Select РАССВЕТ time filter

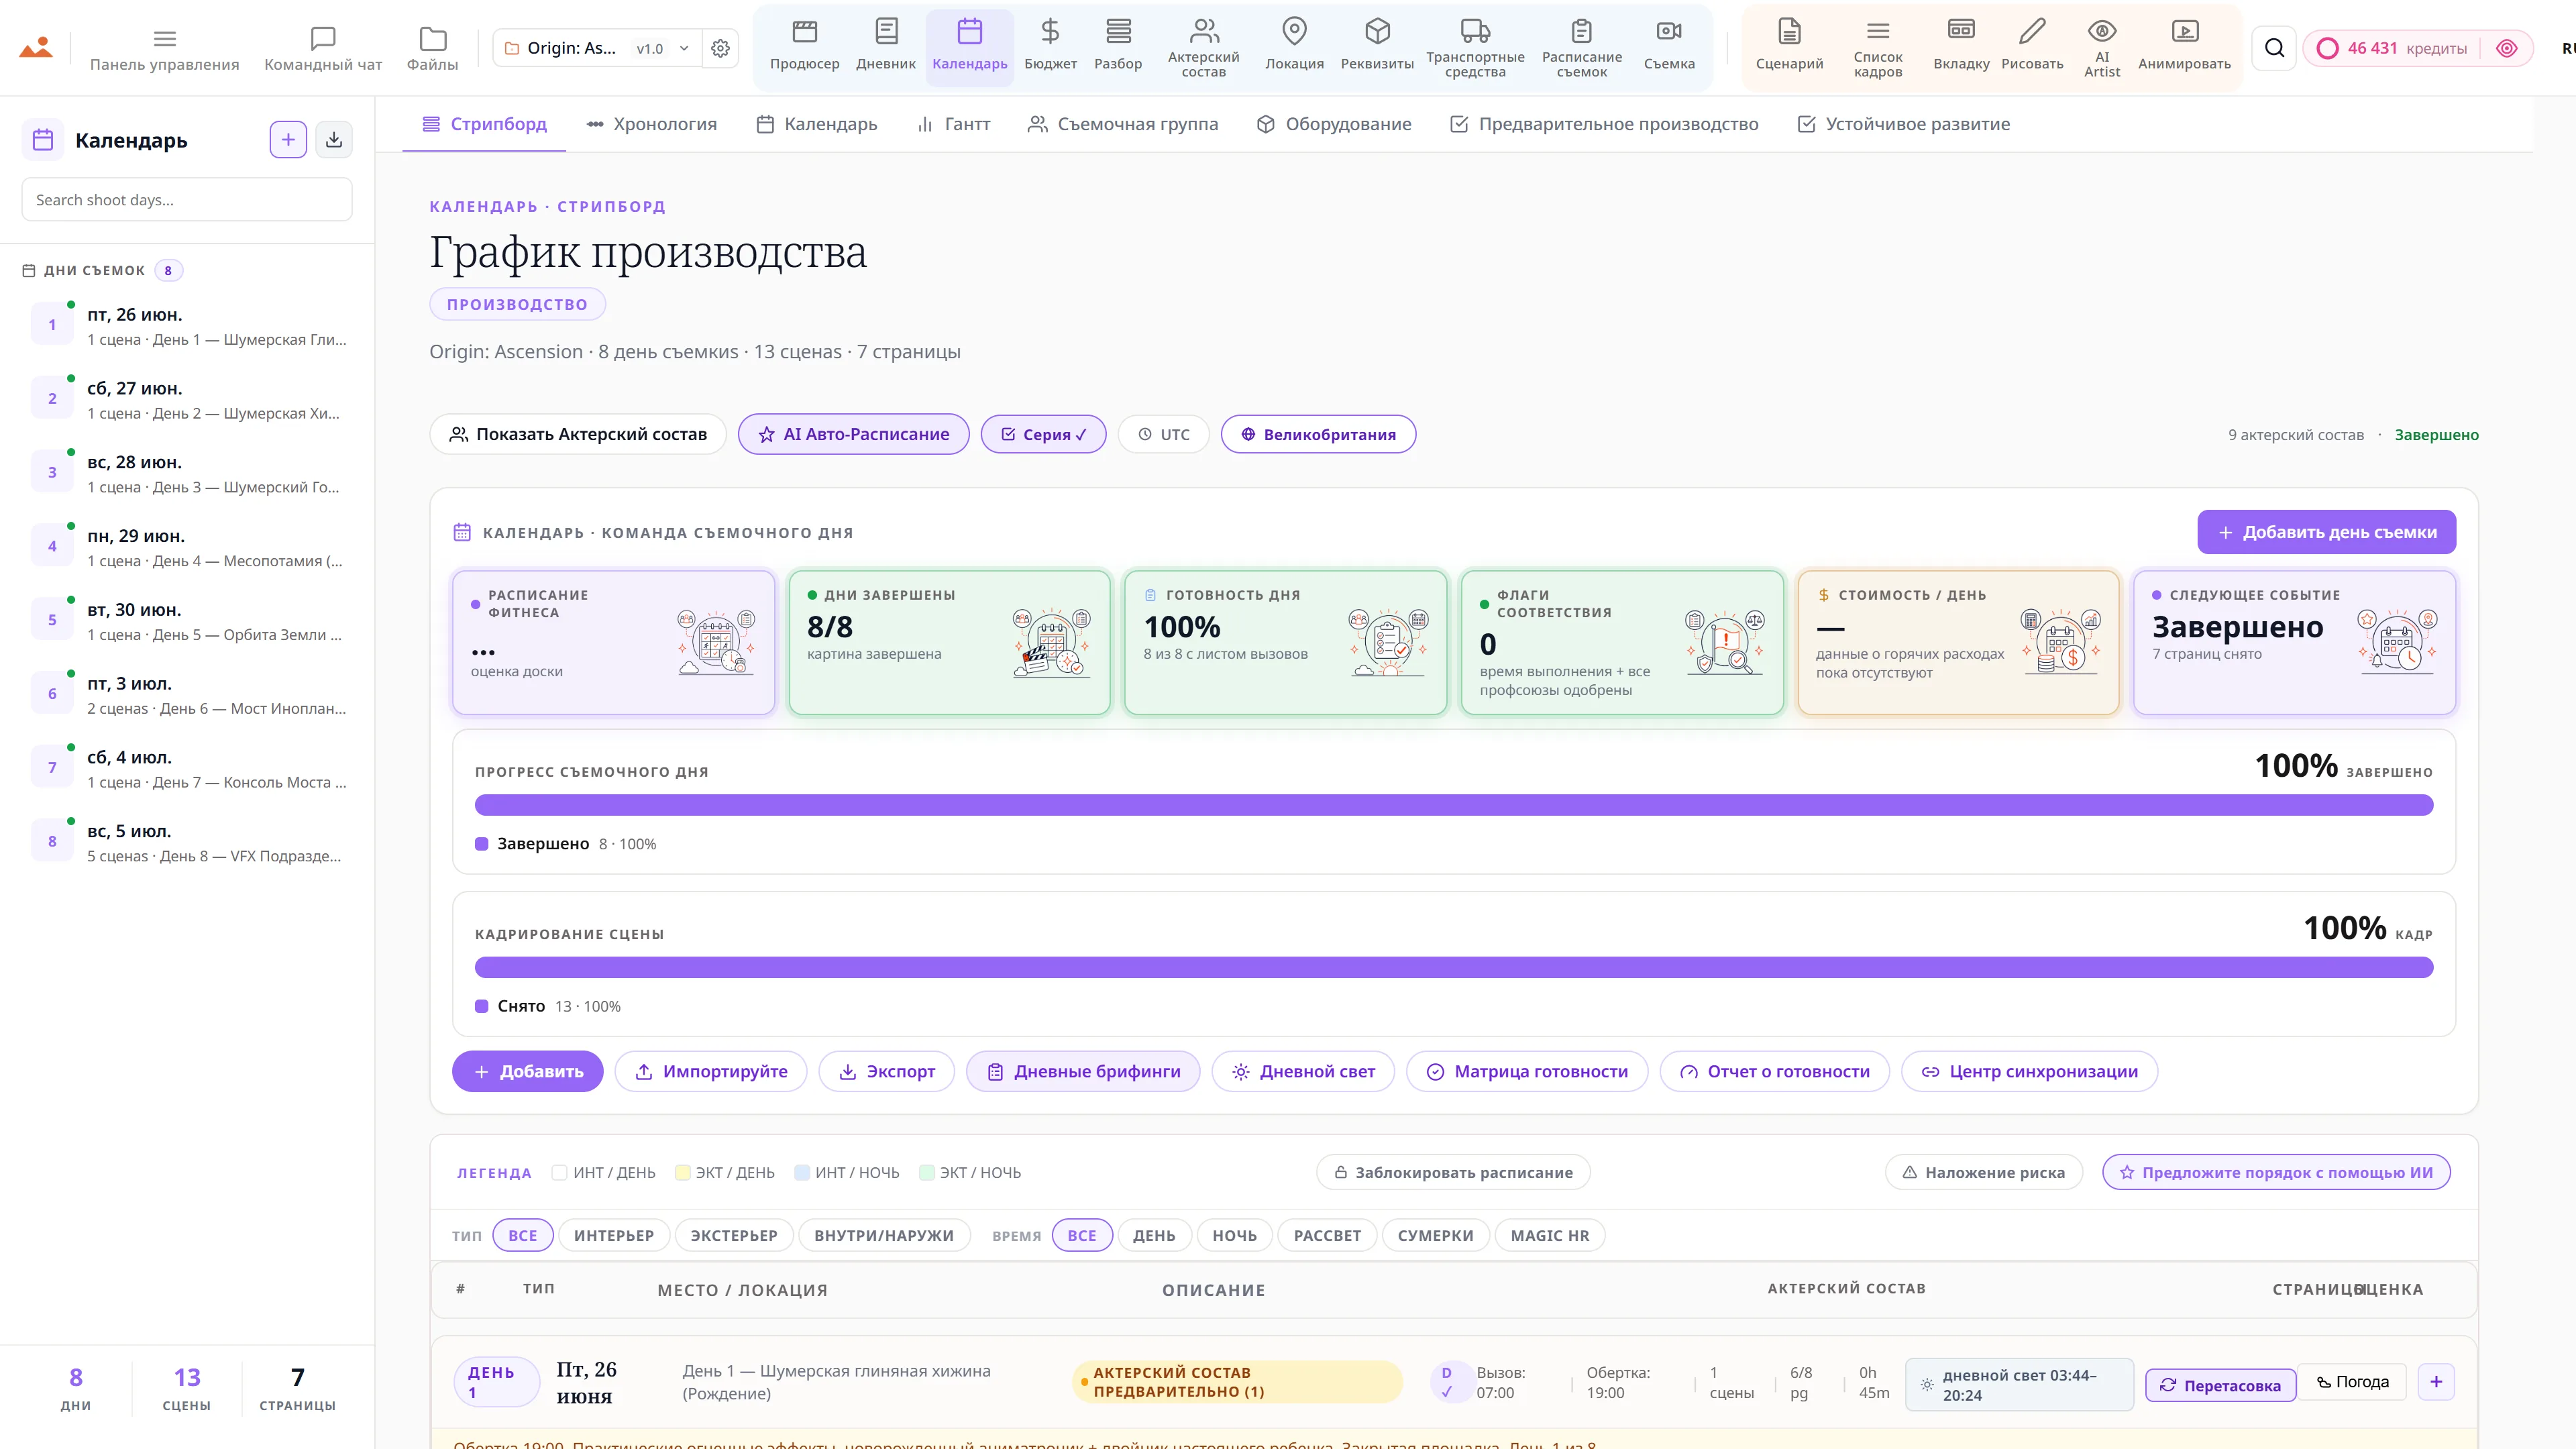(1327, 1235)
